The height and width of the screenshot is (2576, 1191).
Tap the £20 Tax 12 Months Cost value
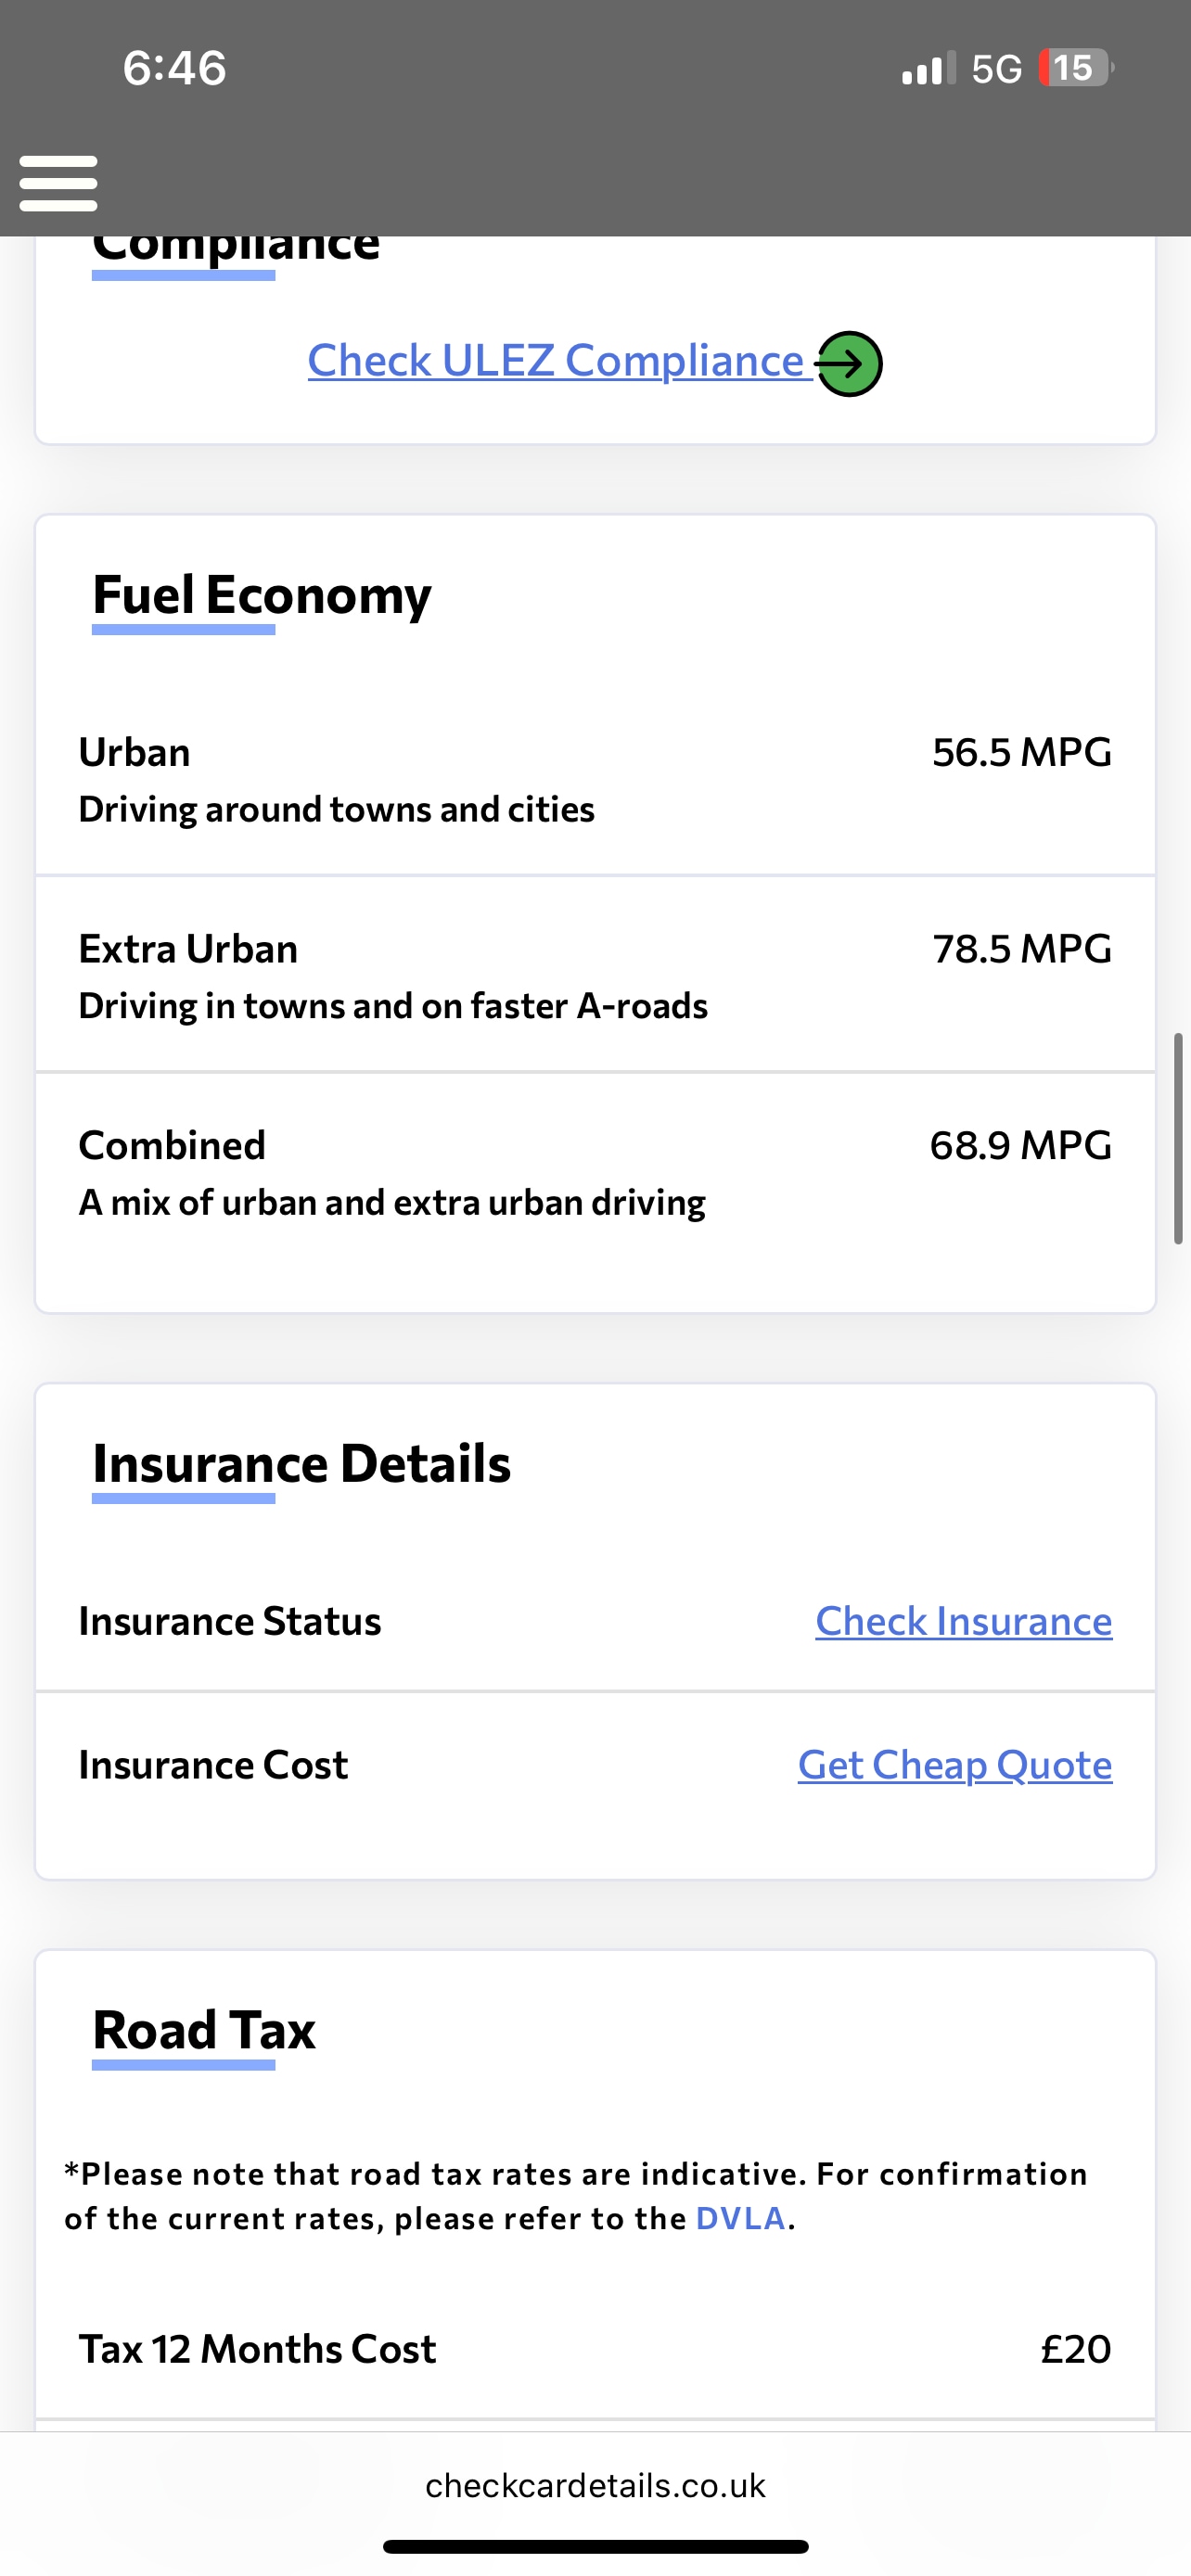[x=1075, y=2349]
